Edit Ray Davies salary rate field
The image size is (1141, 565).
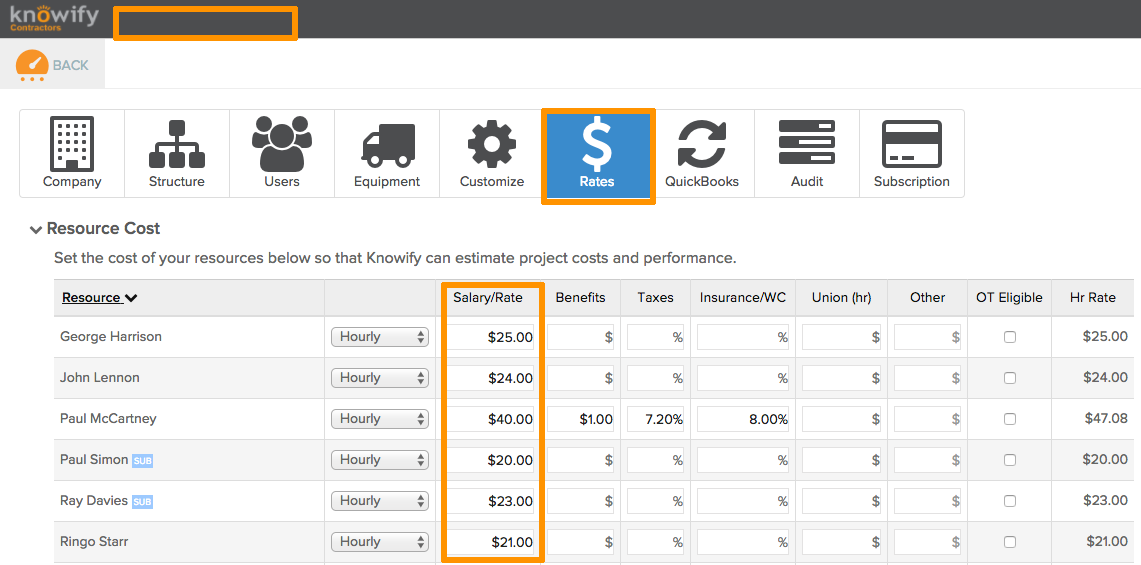tap(492, 501)
